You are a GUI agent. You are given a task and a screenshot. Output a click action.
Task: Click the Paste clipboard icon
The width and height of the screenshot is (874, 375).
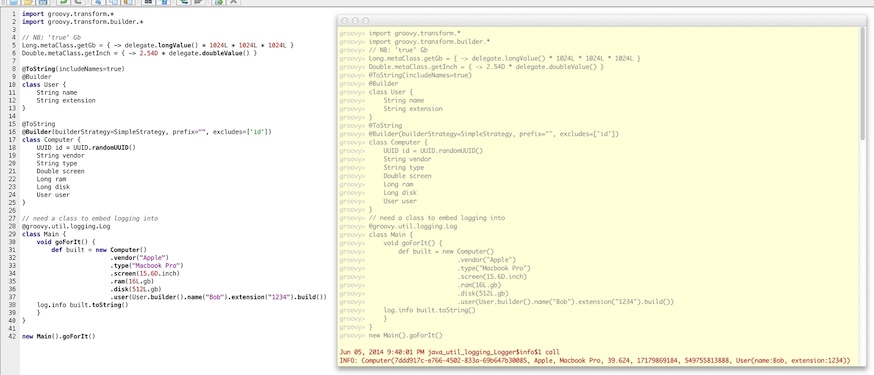(x=128, y=2)
